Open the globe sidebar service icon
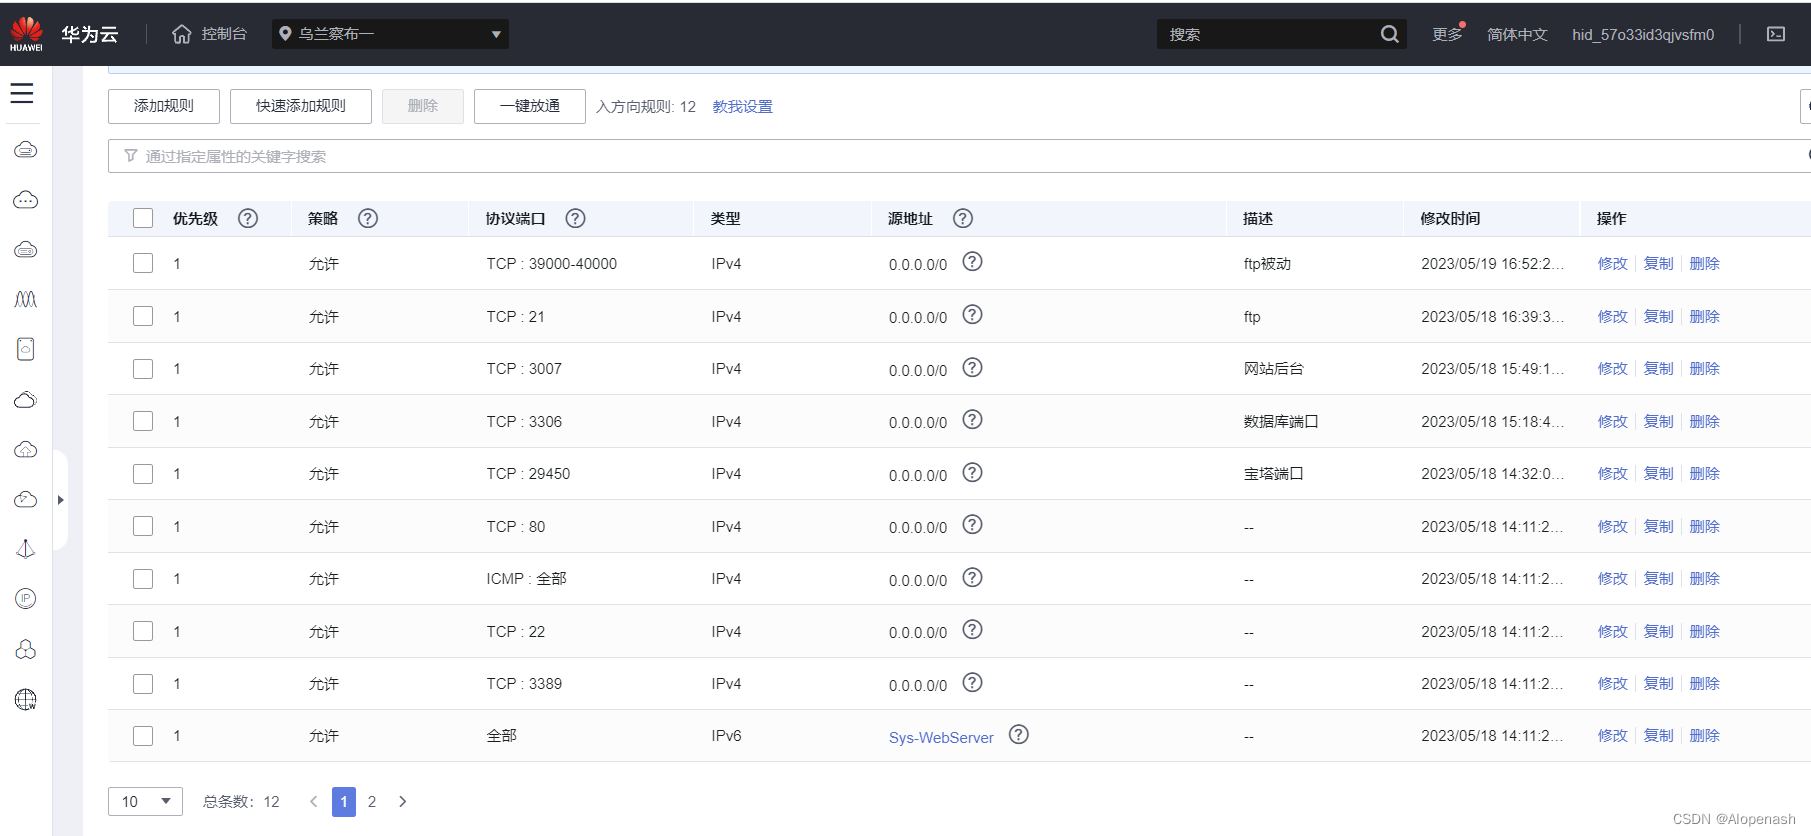 (26, 699)
